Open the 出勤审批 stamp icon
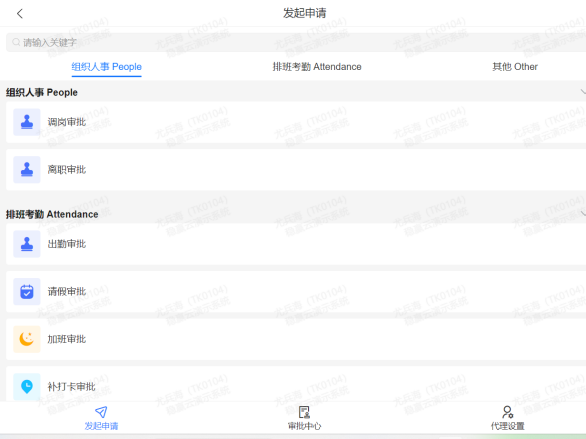The width and height of the screenshot is (586, 439). click(27, 244)
